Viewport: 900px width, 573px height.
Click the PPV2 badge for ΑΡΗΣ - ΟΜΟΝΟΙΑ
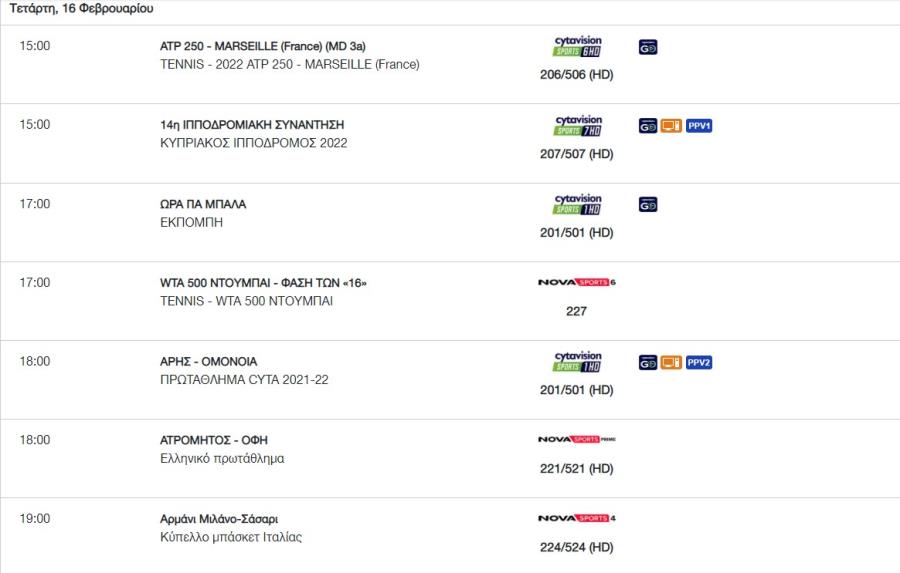699,362
